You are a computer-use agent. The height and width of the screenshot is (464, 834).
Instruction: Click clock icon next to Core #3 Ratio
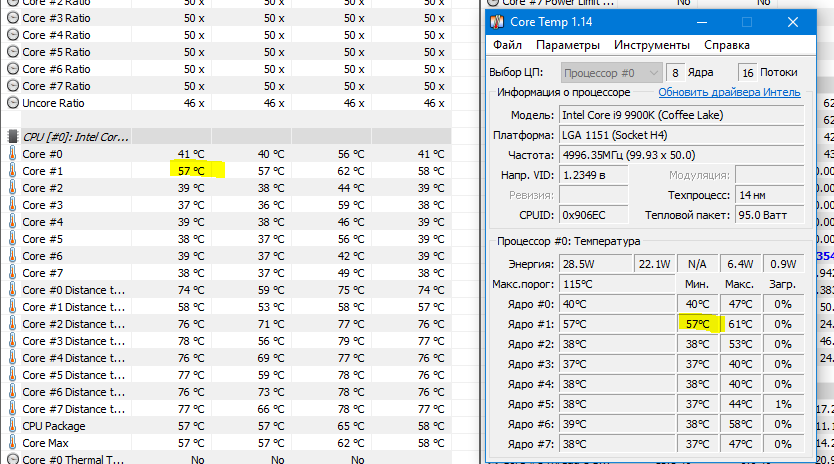point(12,18)
